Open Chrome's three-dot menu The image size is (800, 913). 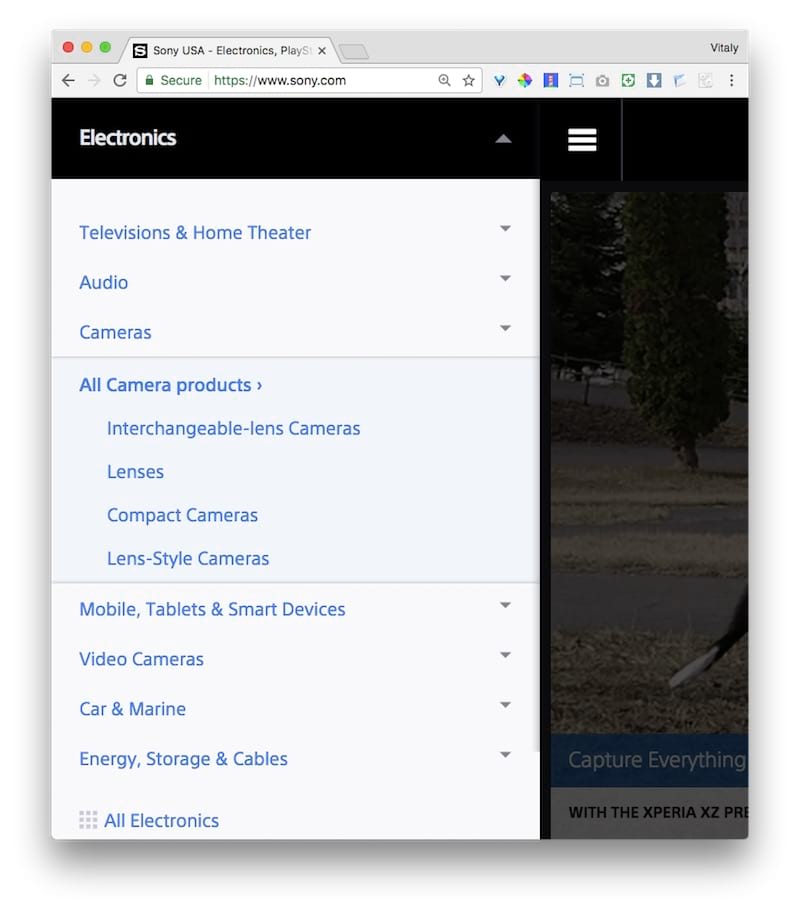[x=731, y=80]
